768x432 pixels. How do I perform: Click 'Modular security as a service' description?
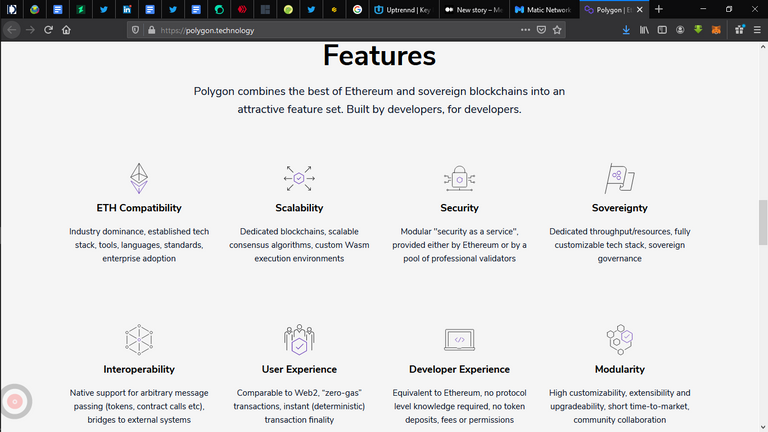tap(459, 245)
